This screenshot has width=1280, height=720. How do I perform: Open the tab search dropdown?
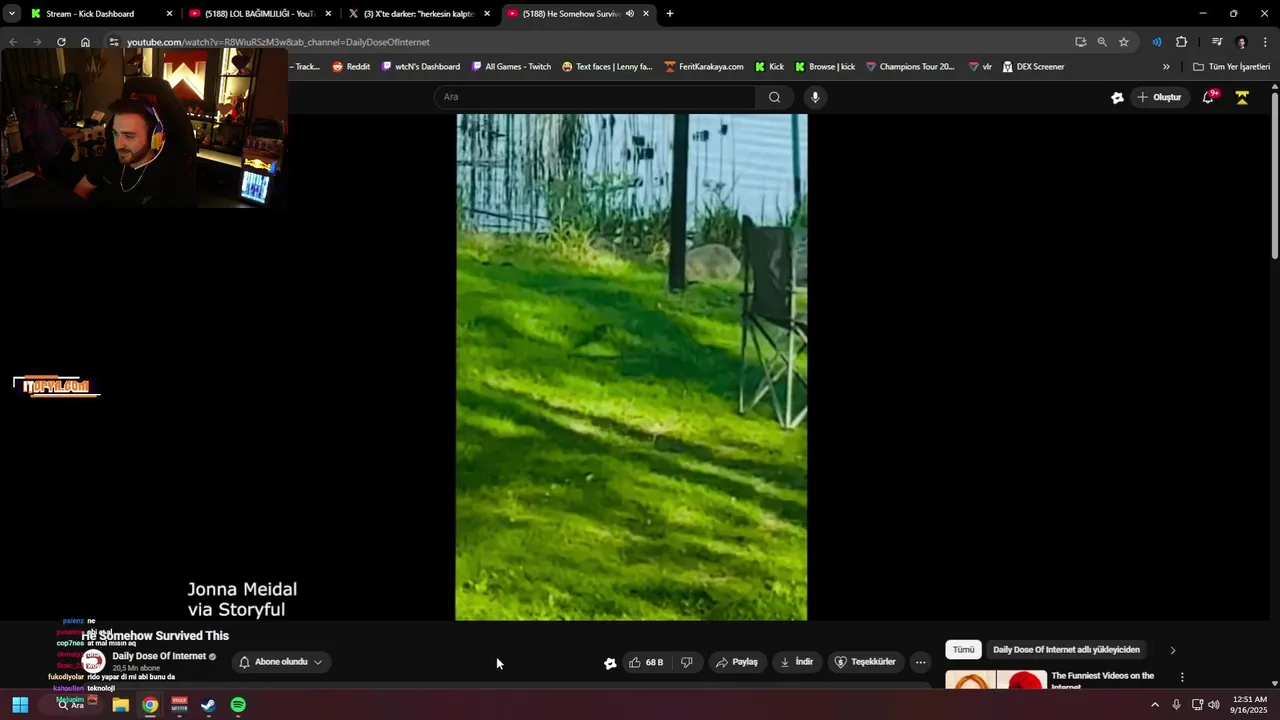[x=11, y=14]
